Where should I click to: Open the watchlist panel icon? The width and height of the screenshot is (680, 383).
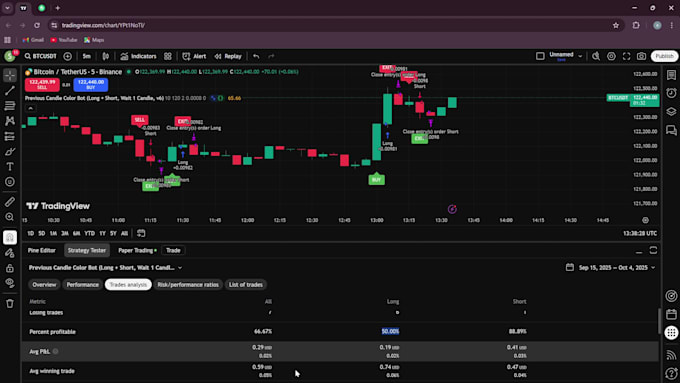[671, 75]
